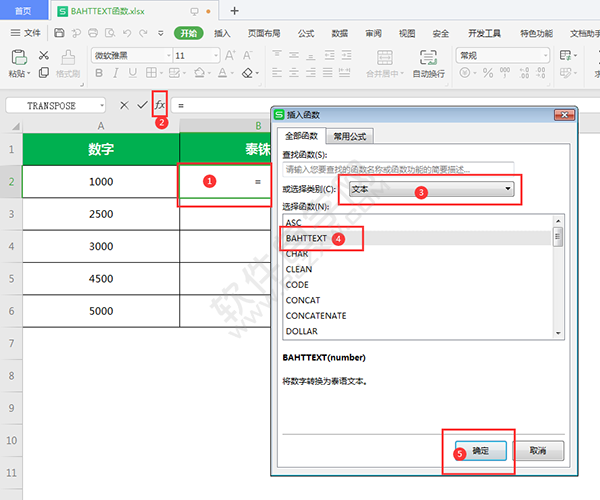Toggle Italic formatting
600x500 pixels.
(x=116, y=73)
